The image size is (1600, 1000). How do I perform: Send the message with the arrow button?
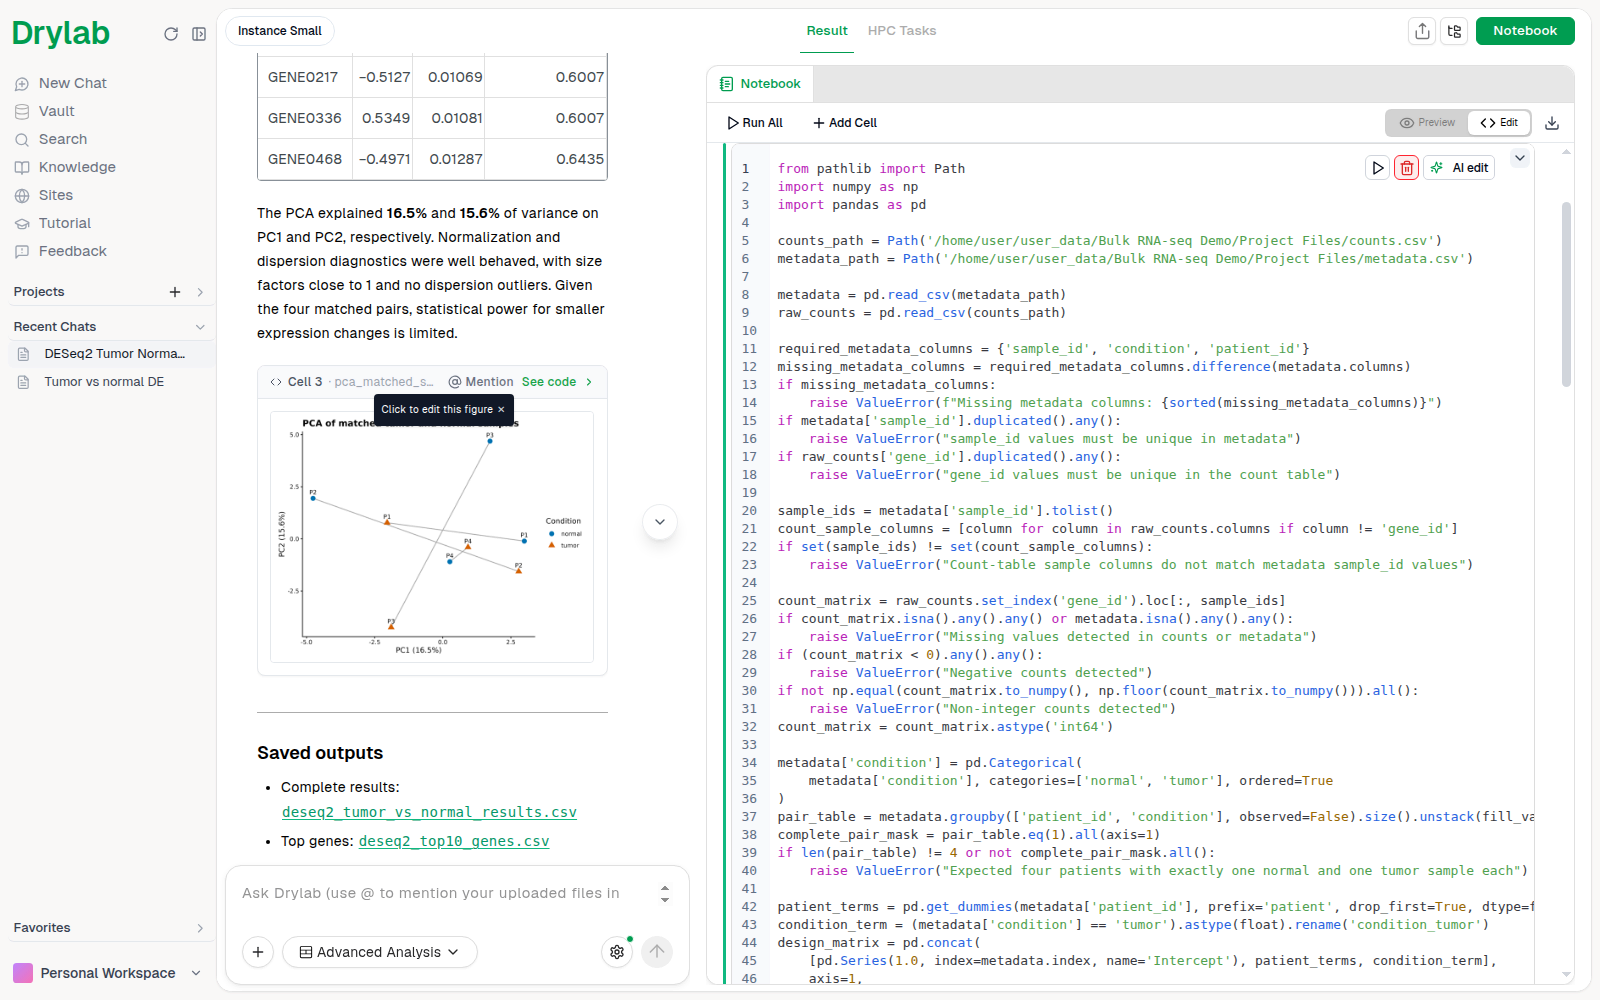(x=657, y=952)
